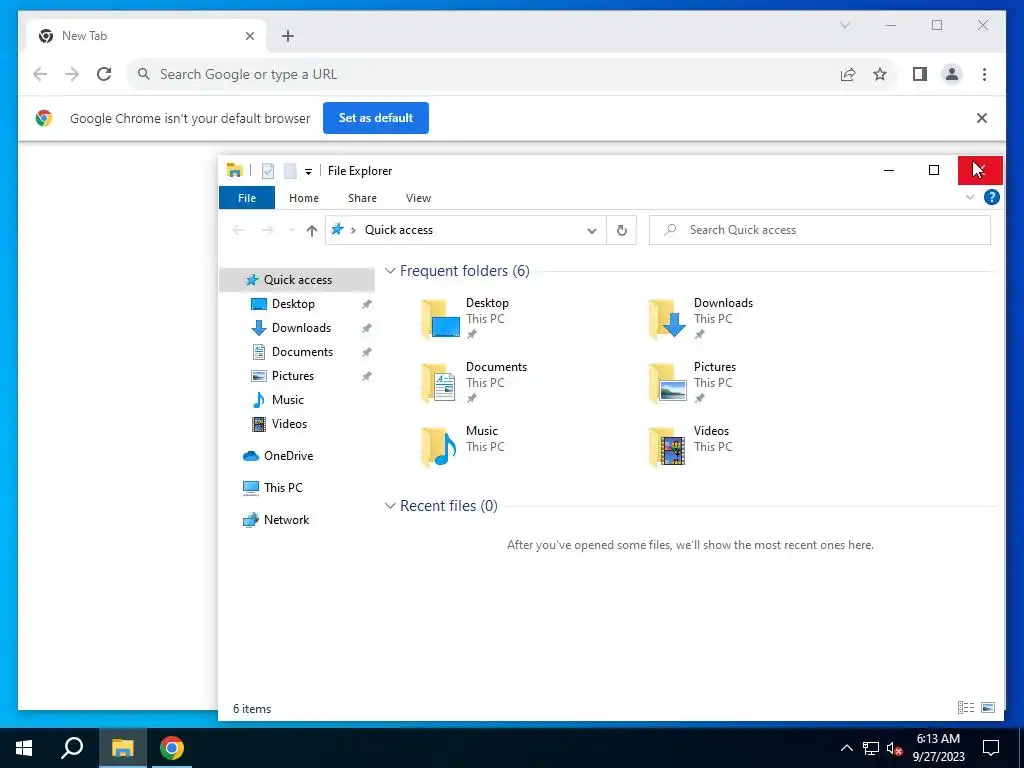
Task: Switch to Details view layout icon
Action: (966, 707)
